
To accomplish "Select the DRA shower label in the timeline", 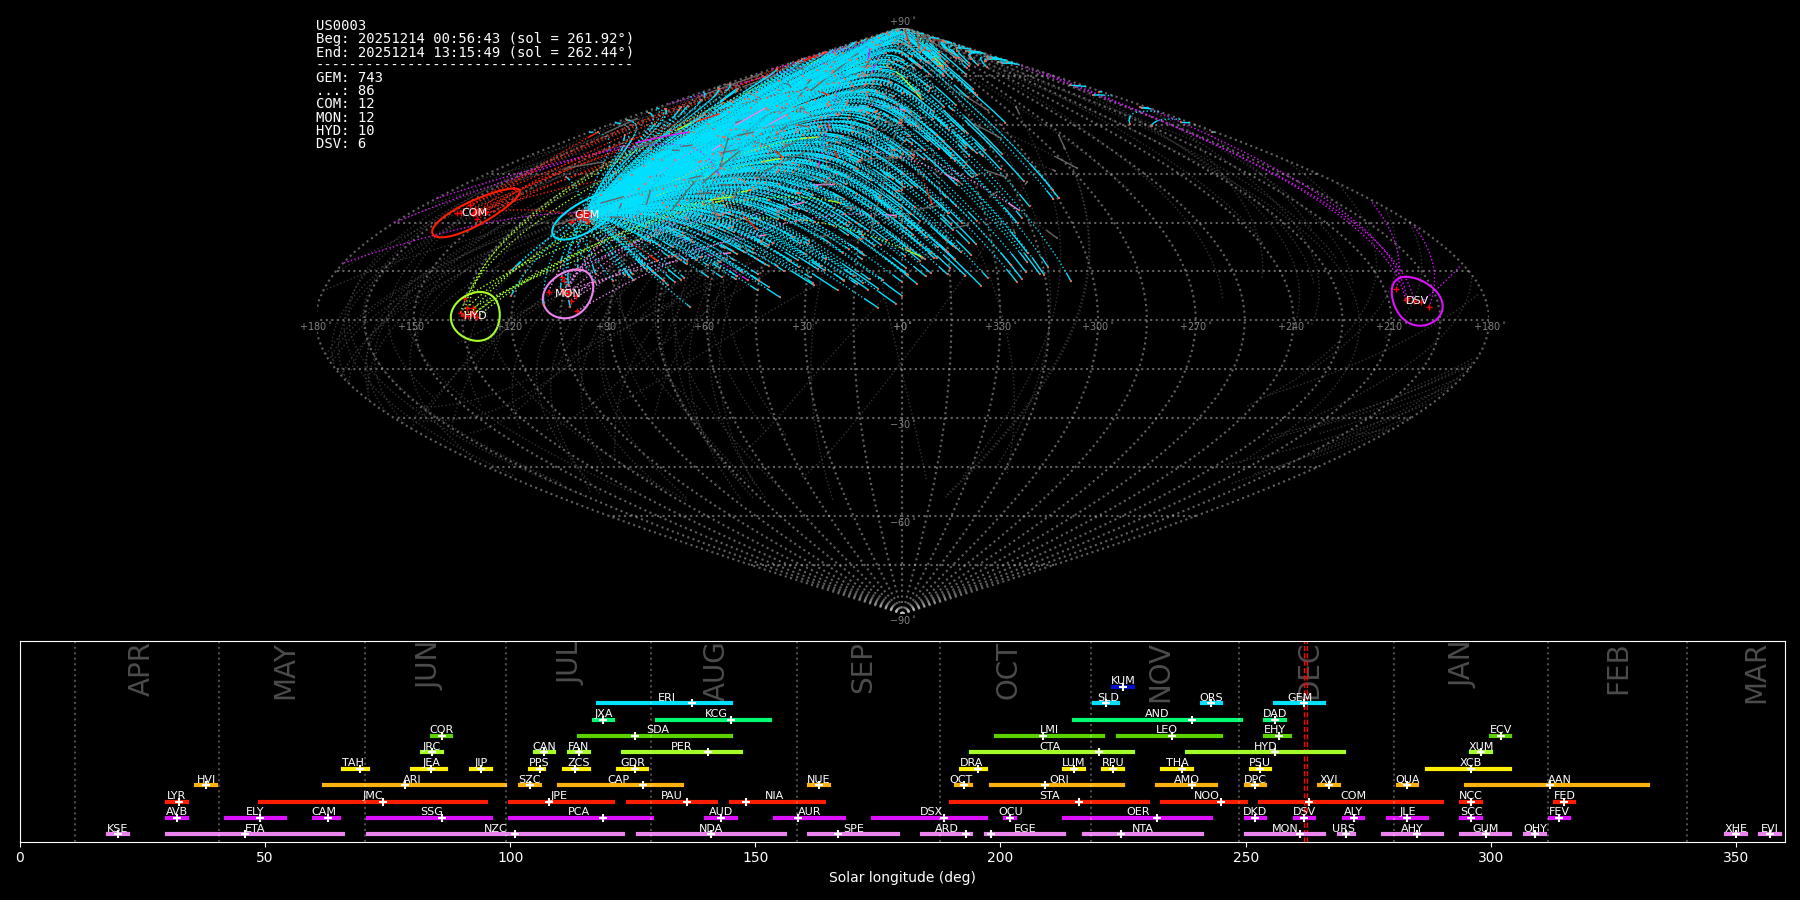I will 971,763.
